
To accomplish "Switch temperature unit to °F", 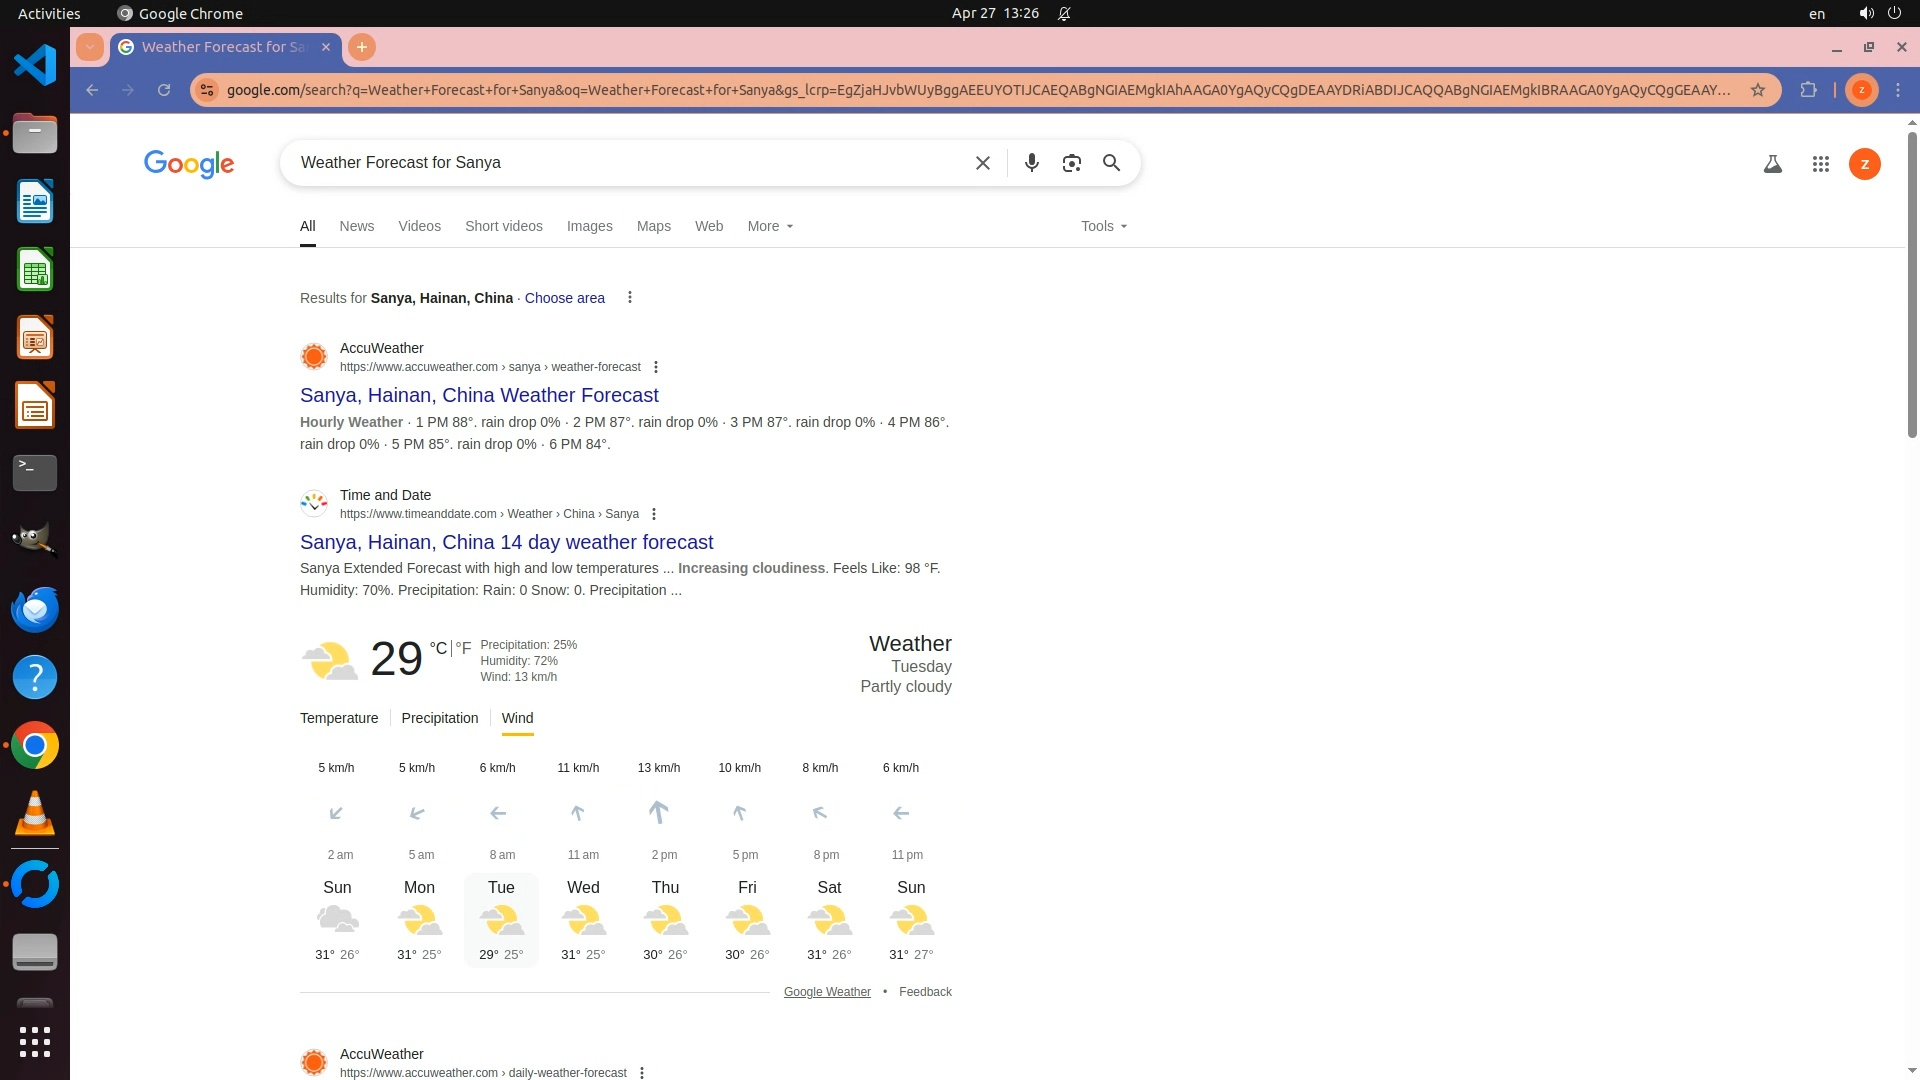I will [x=463, y=648].
